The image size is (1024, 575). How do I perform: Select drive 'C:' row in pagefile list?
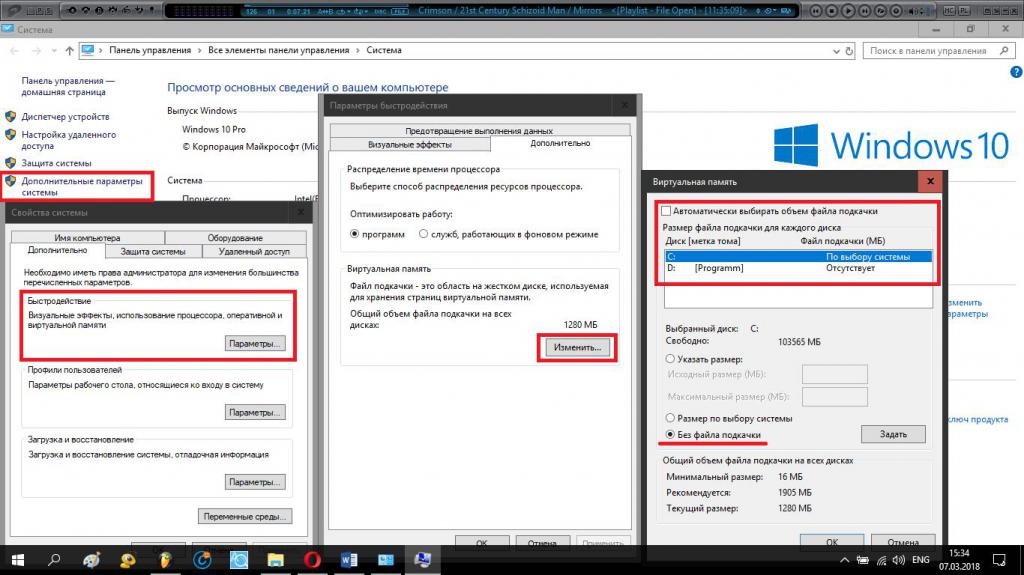coord(798,257)
